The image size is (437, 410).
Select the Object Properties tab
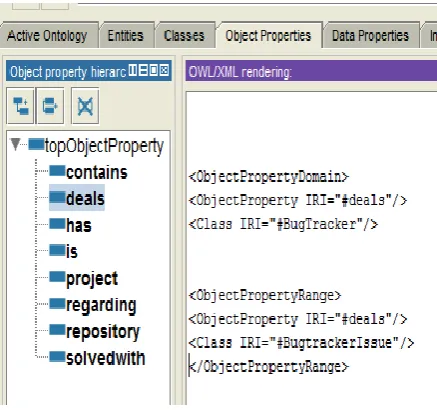pos(268,36)
